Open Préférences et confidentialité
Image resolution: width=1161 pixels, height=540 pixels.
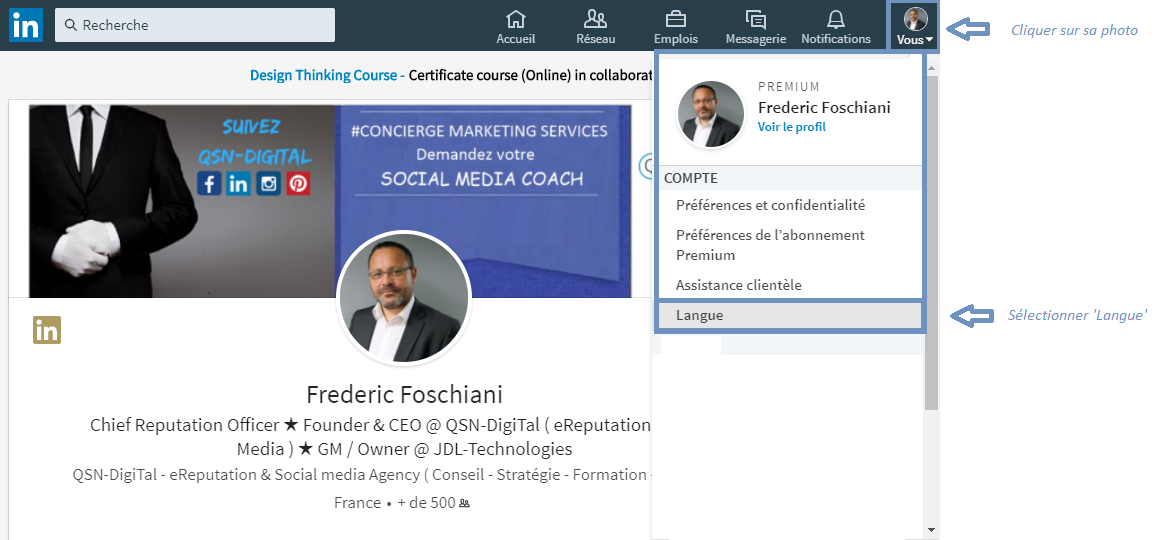770,205
